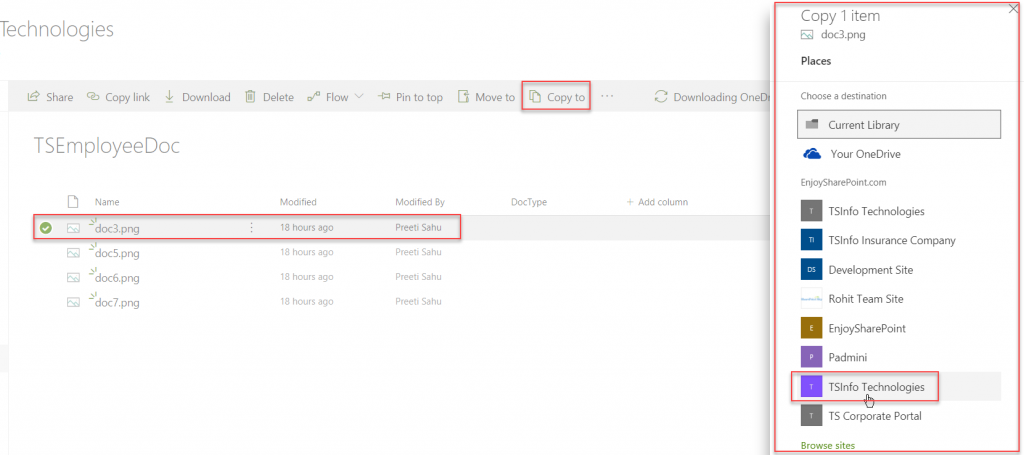Open the doc5.png file name
1024x455 pixels.
117,253
